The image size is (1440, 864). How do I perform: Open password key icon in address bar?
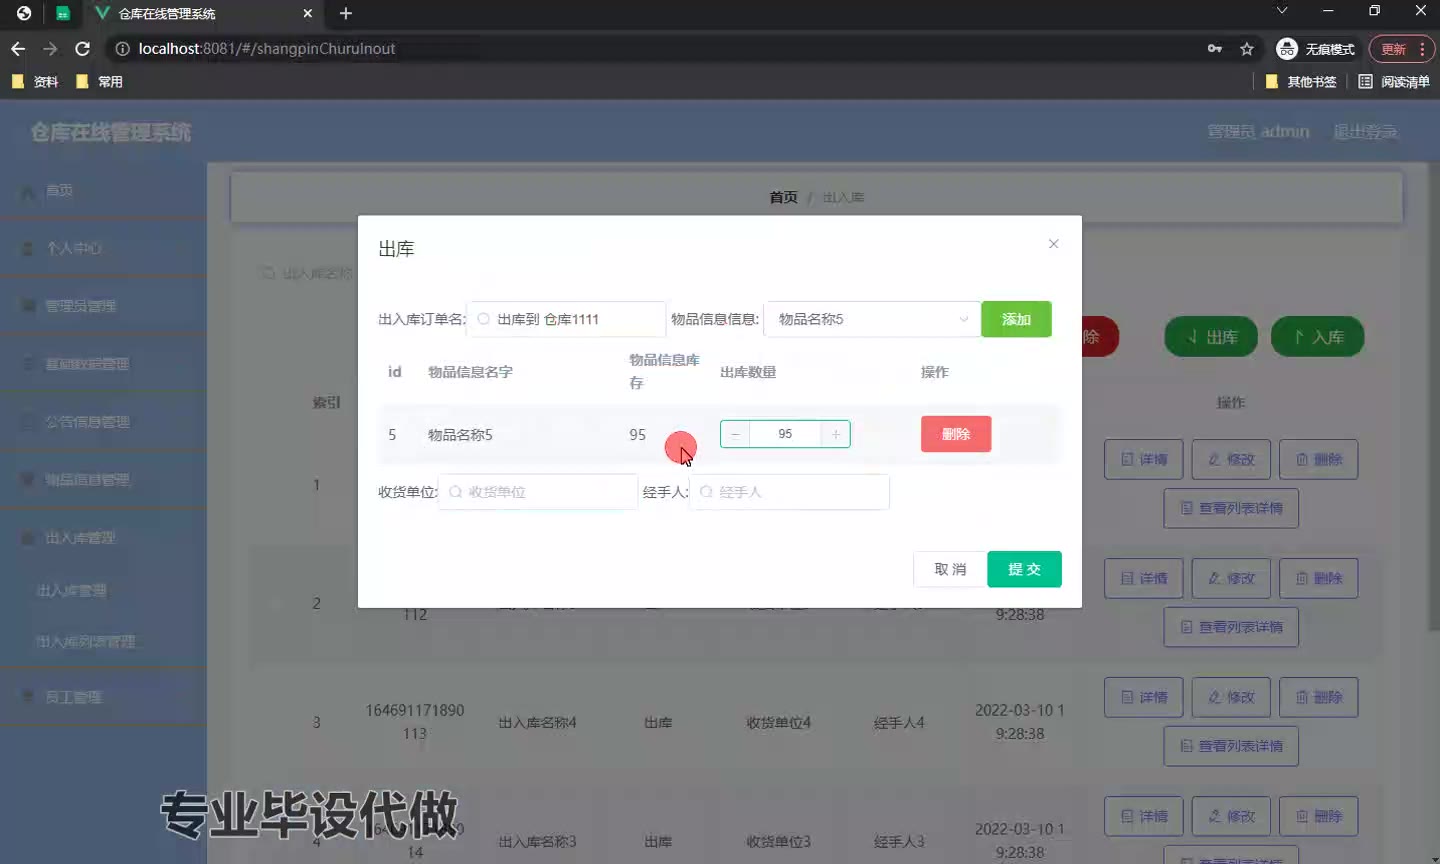(x=1215, y=48)
